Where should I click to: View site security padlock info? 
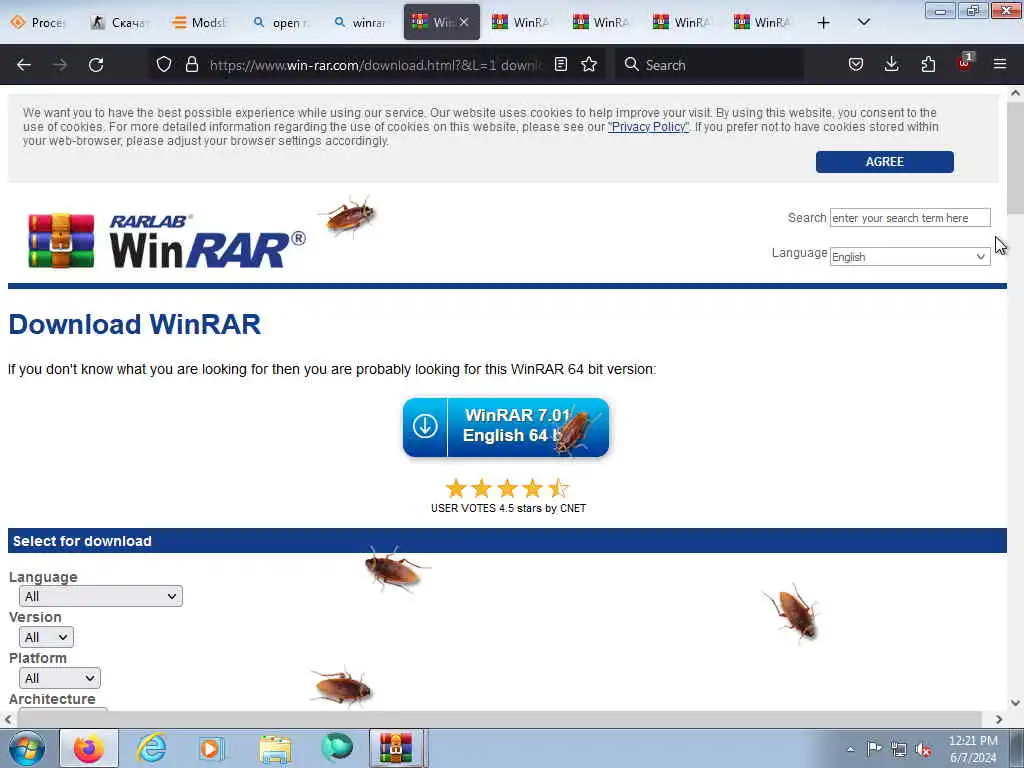(191, 64)
